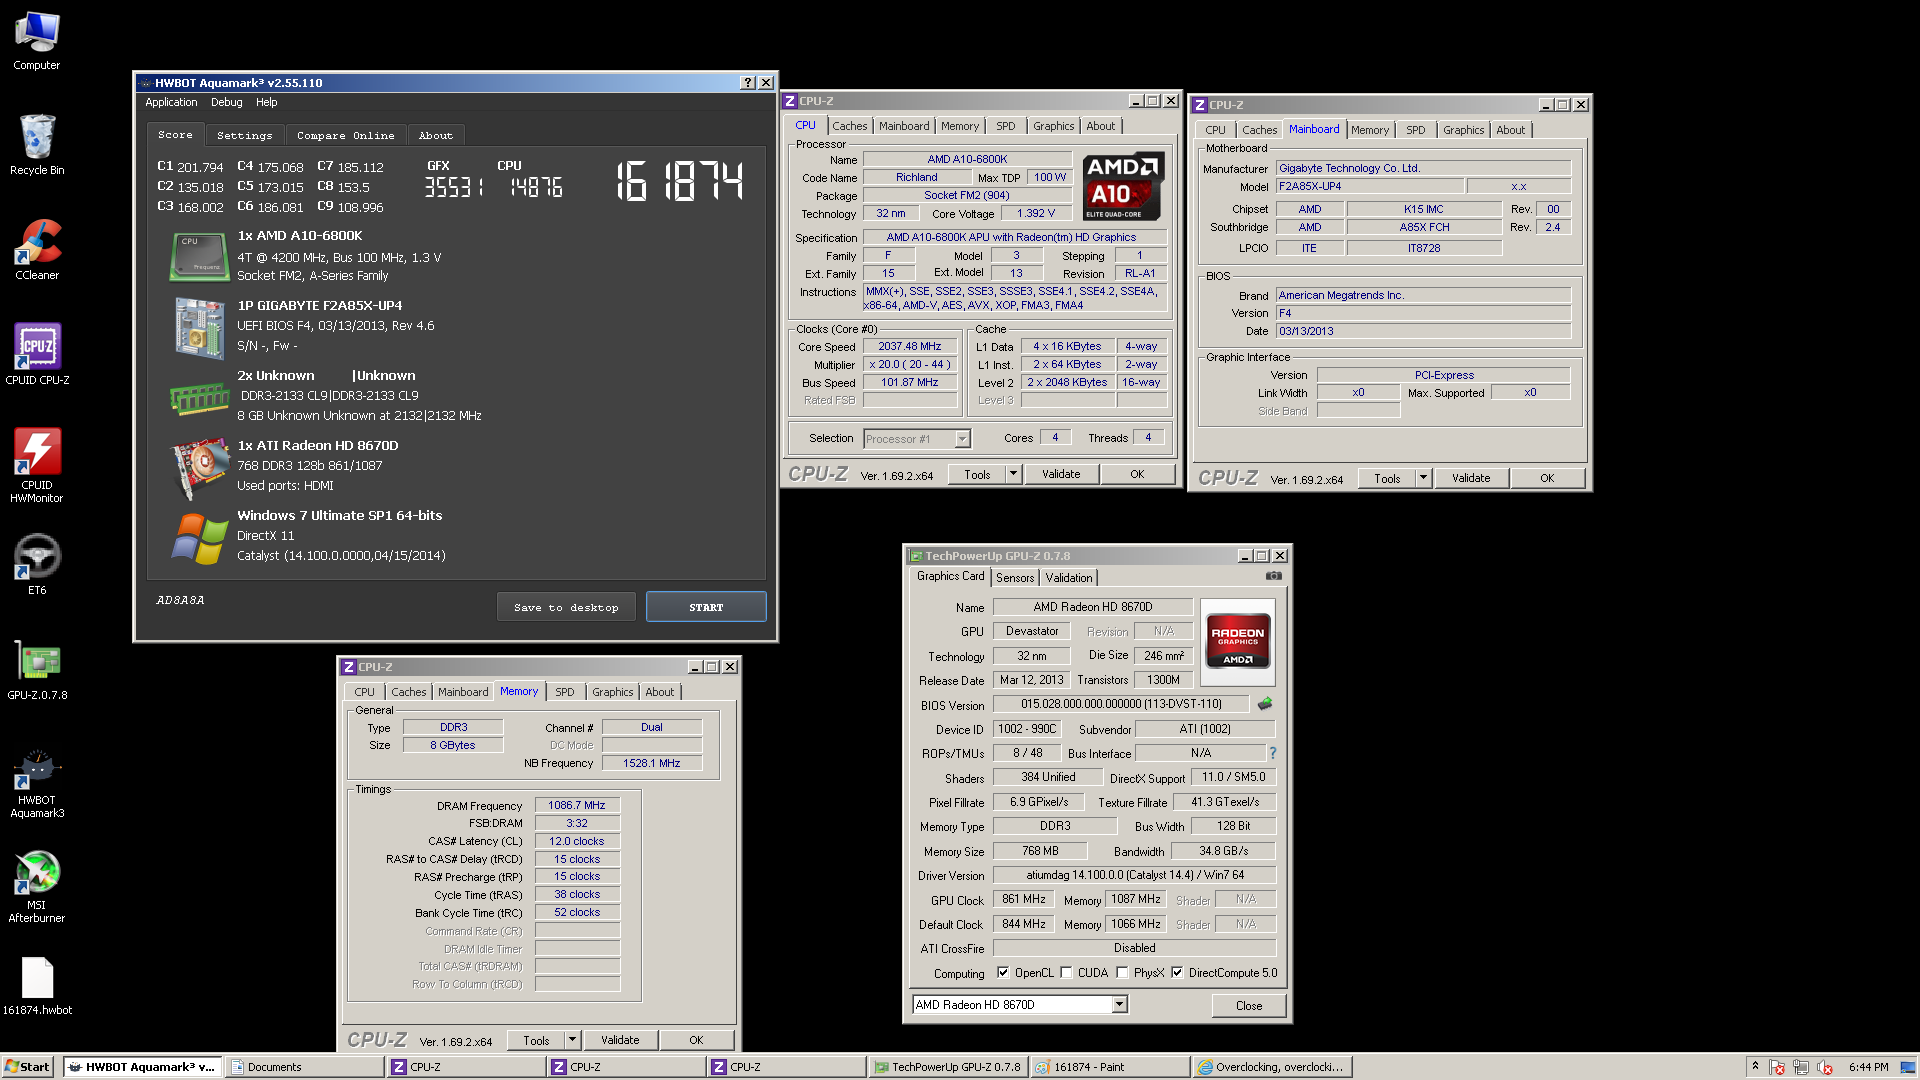
Task: Switch to TechPowerUp GPU-Z taskbar item
Action: tap(949, 1067)
